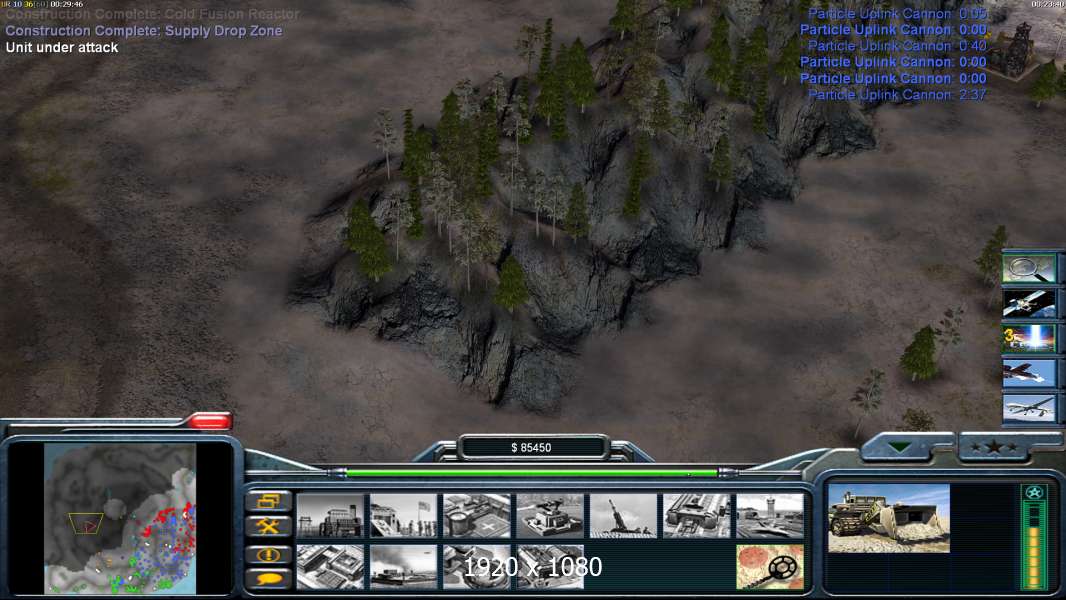Click the dozer unit portrait
Screen dimensions: 1066x600
[889, 518]
